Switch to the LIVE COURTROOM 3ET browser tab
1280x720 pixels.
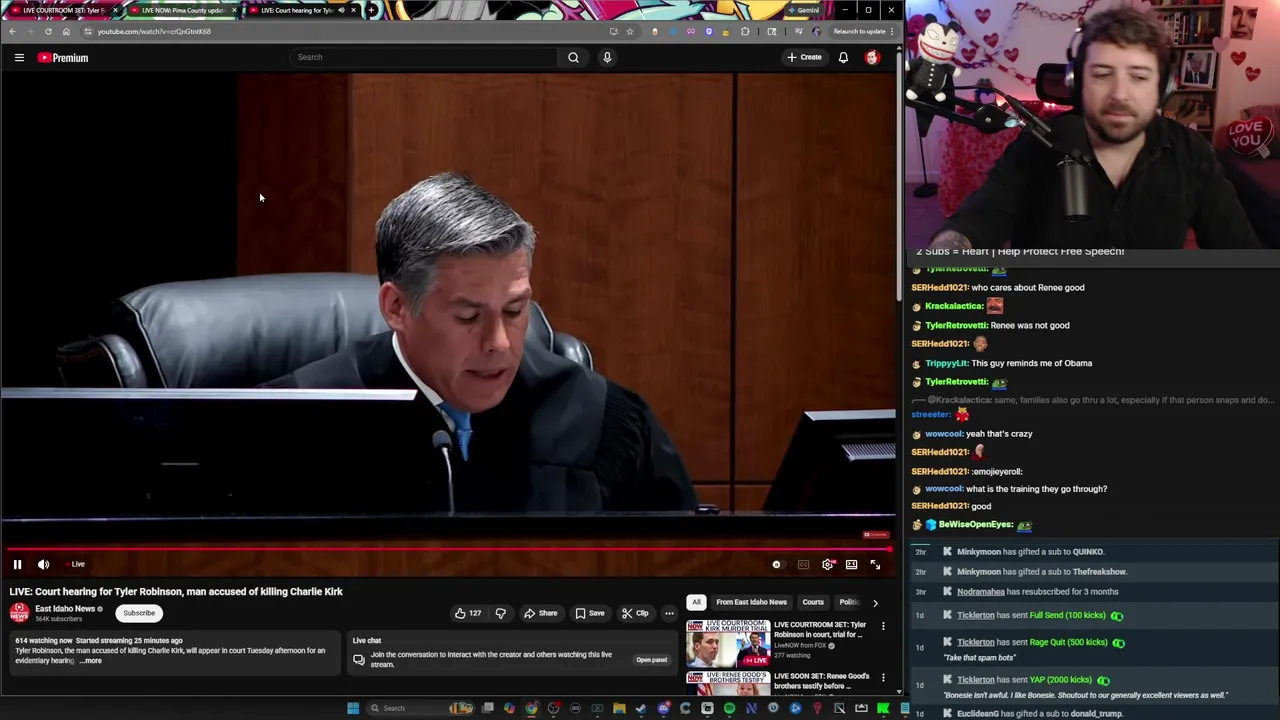pyautogui.click(x=61, y=10)
